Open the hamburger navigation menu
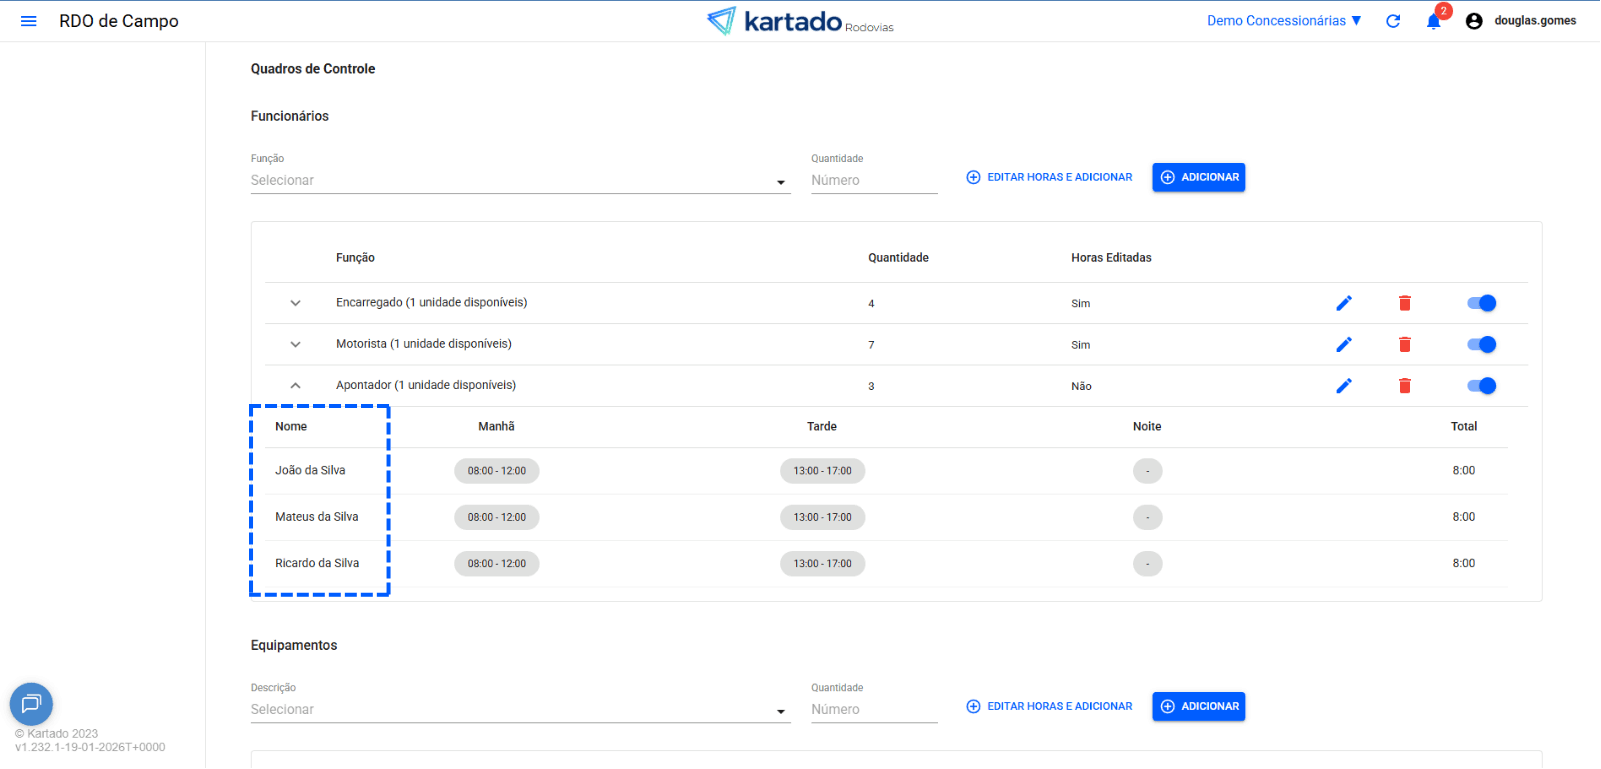Image resolution: width=1601 pixels, height=769 pixels. pos(28,21)
